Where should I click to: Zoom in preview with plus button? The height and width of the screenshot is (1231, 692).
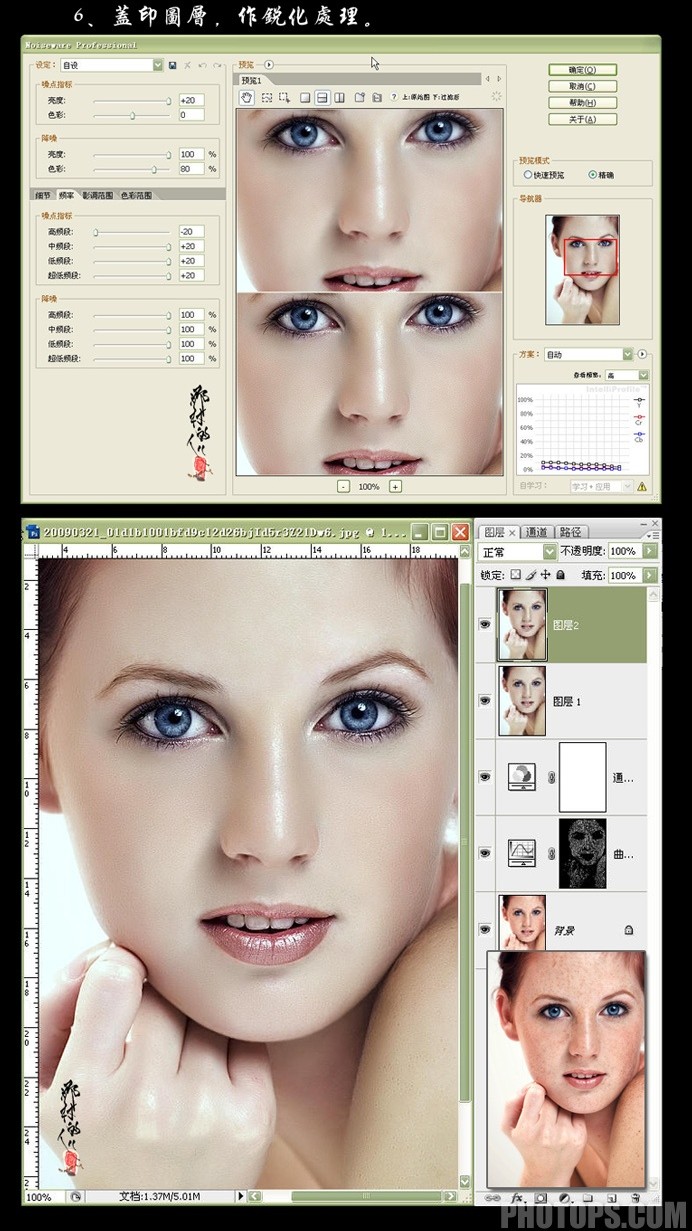395,486
